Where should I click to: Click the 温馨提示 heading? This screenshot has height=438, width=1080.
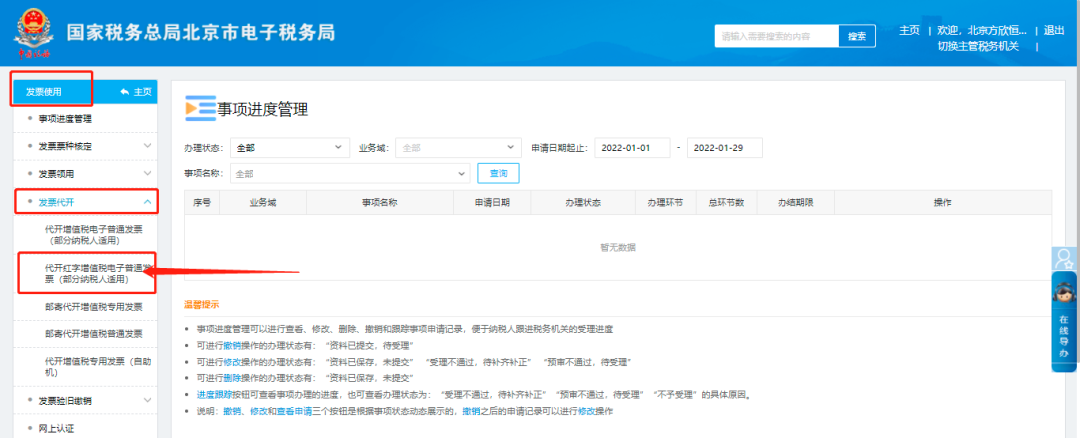[x=202, y=304]
